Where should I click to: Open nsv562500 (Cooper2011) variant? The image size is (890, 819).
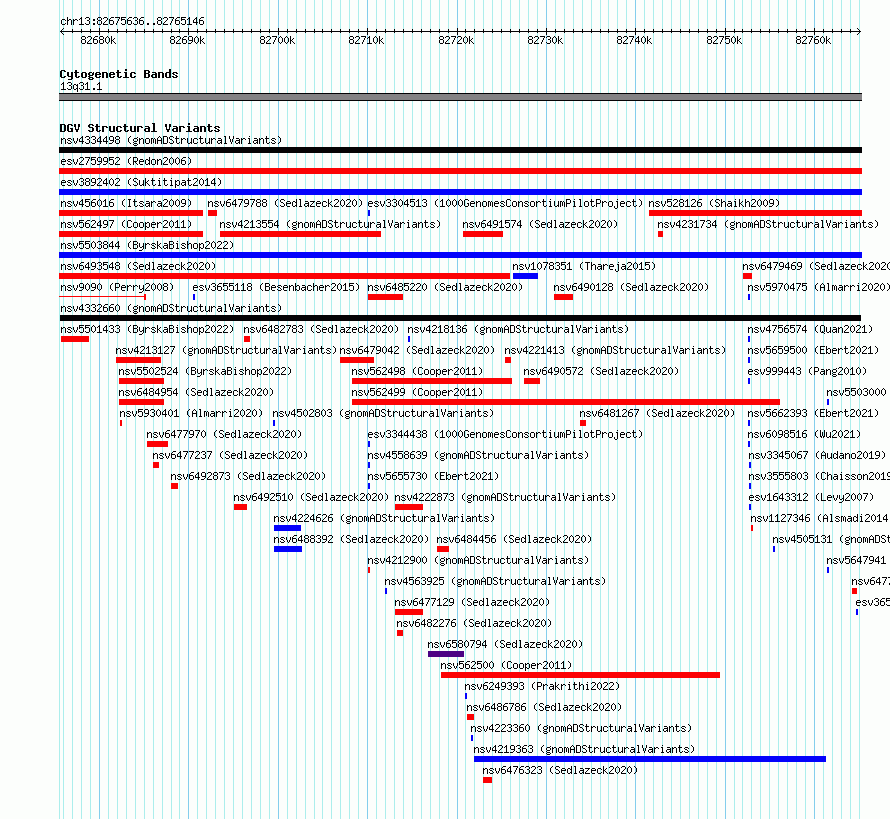coord(506,665)
